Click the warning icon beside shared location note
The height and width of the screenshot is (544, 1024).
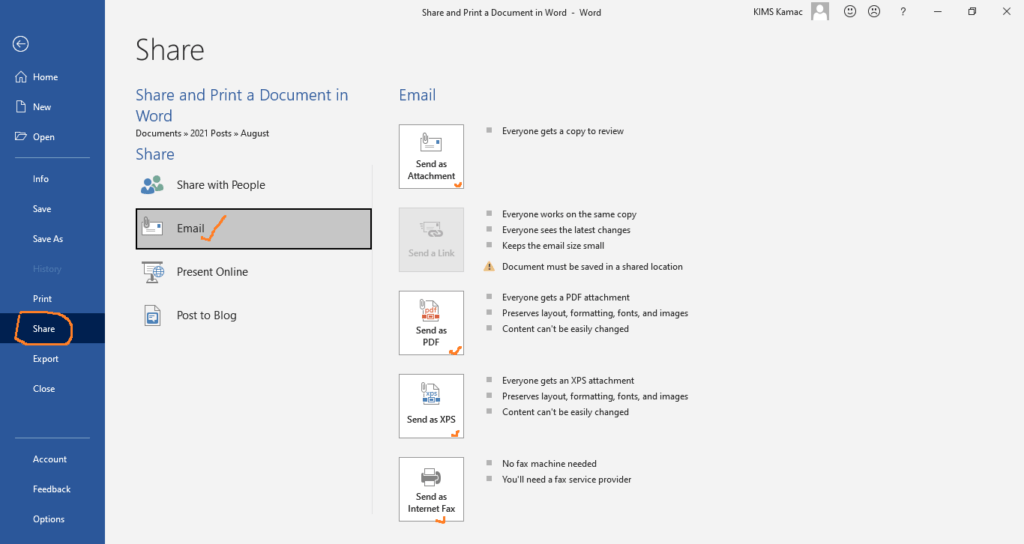point(488,266)
